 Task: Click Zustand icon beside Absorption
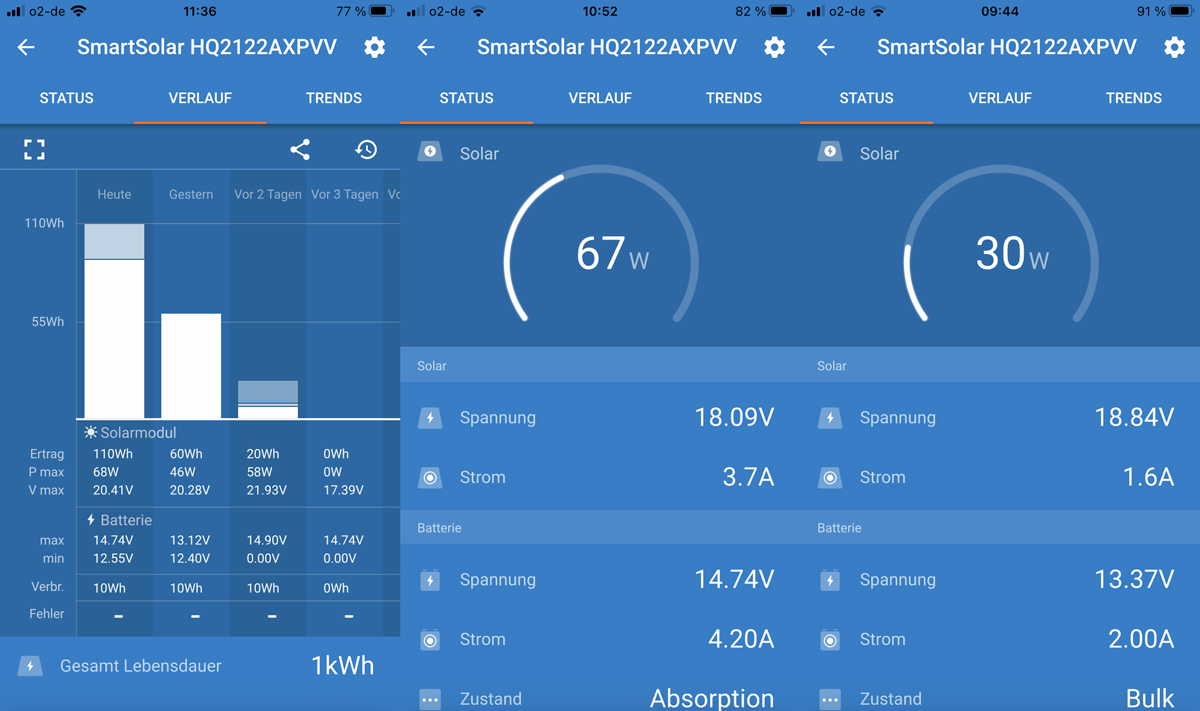[430, 699]
